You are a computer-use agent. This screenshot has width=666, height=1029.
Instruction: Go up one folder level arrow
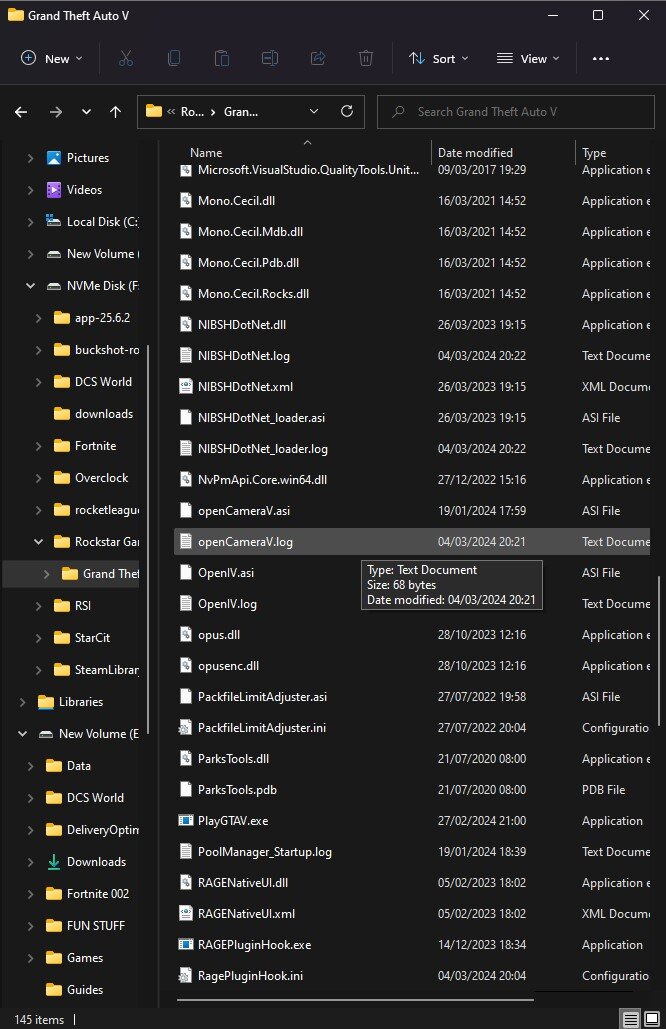pos(115,112)
